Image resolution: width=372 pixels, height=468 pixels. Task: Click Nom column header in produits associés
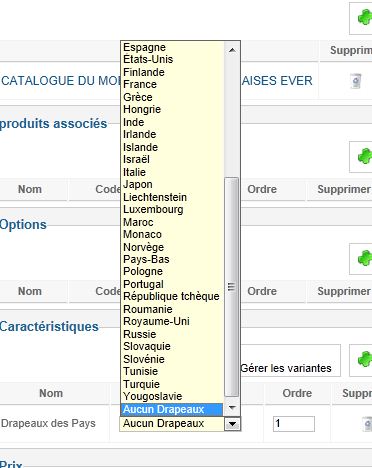[30, 189]
